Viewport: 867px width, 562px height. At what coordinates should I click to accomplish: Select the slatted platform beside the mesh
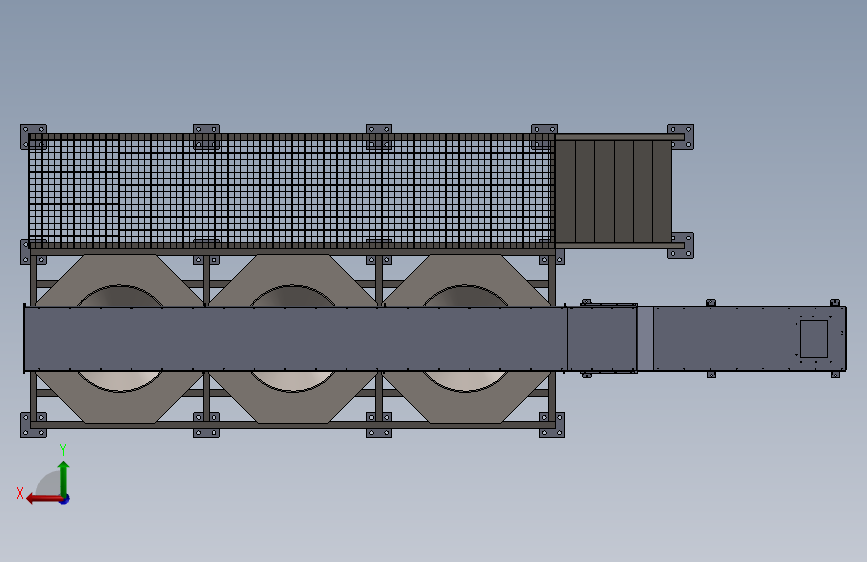click(614, 191)
